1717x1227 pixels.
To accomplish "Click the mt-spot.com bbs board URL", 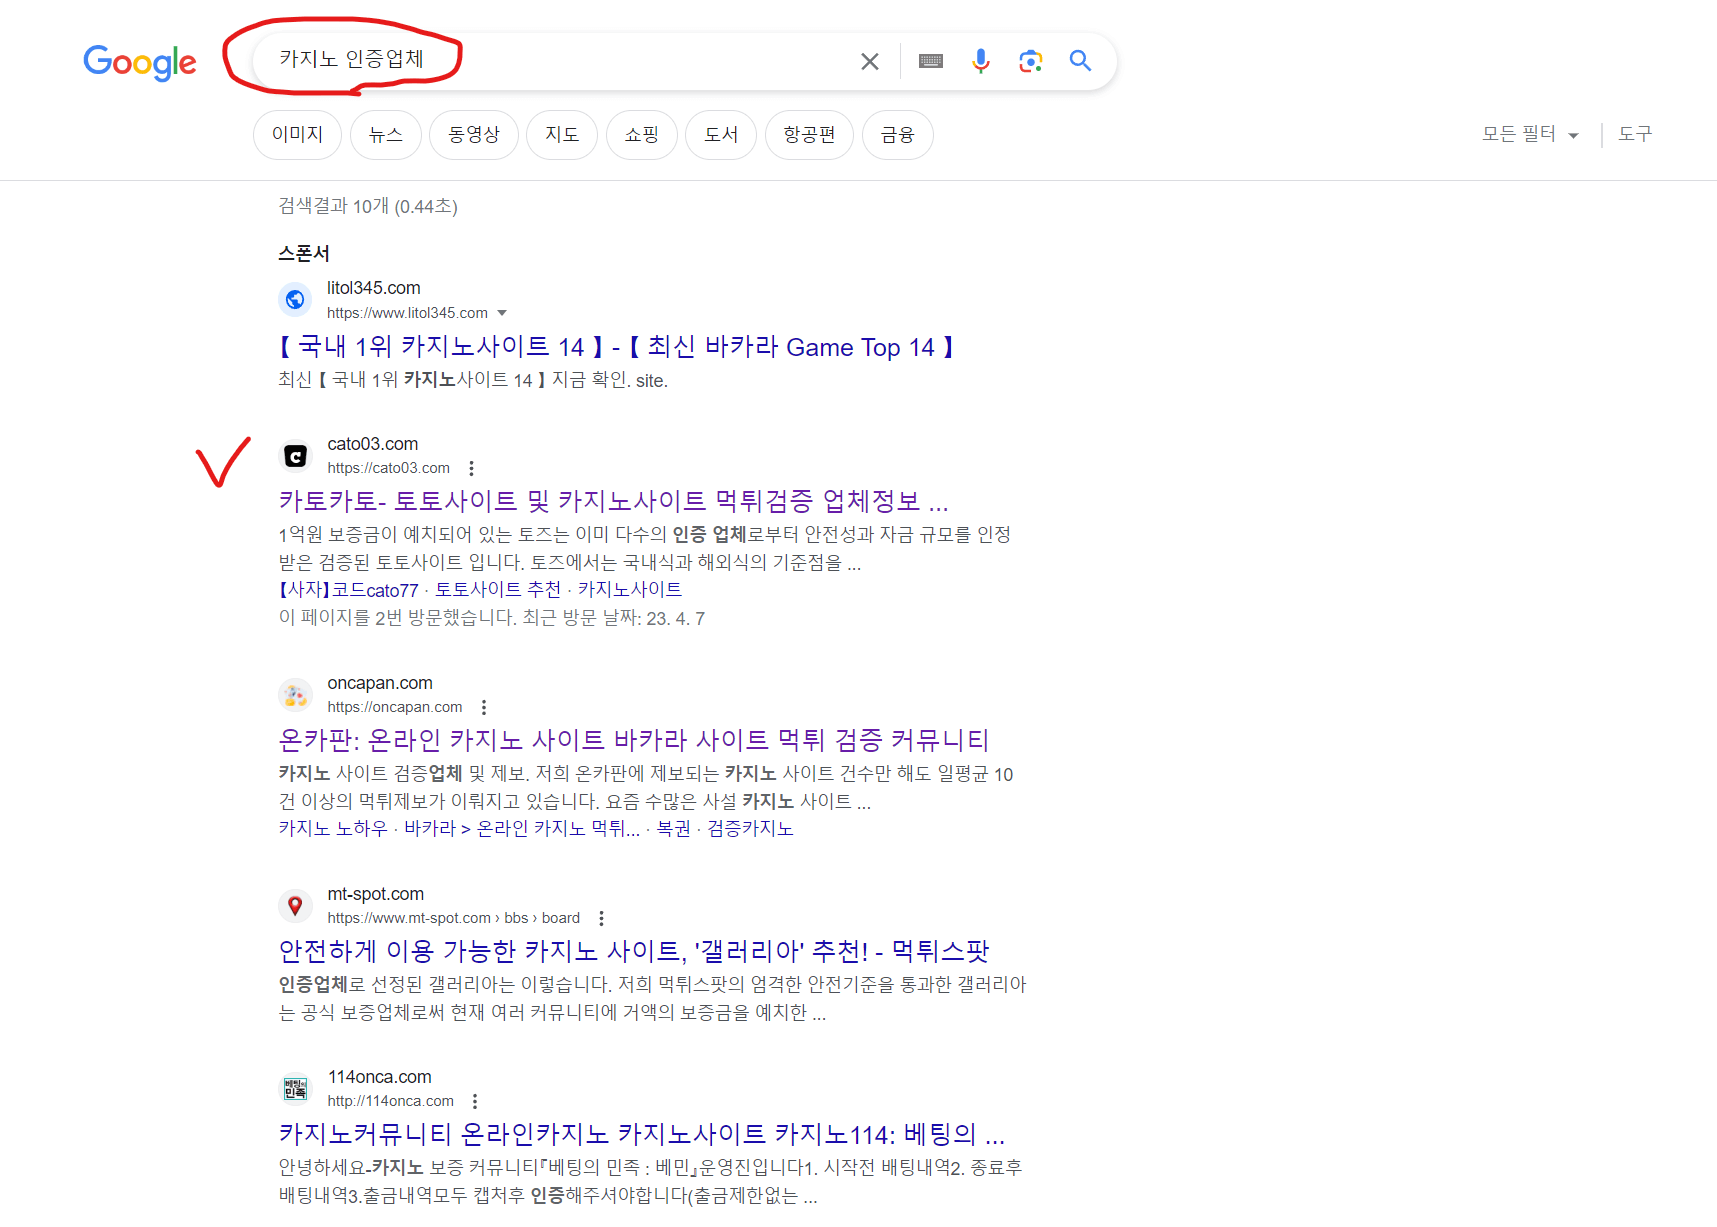I will pos(454,918).
